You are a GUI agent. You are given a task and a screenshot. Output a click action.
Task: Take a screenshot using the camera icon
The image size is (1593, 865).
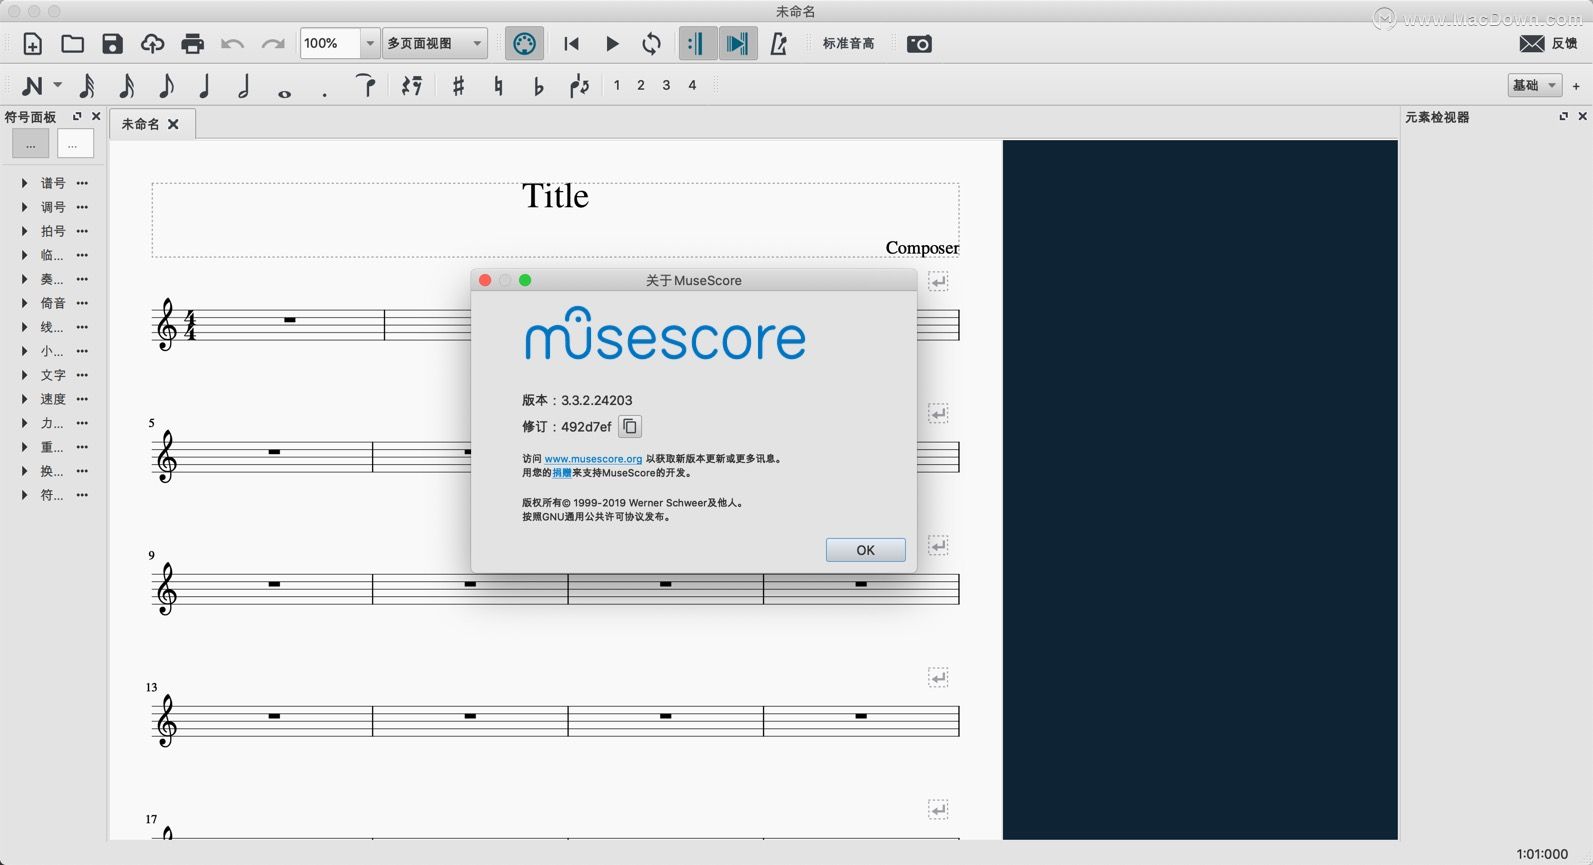click(919, 44)
